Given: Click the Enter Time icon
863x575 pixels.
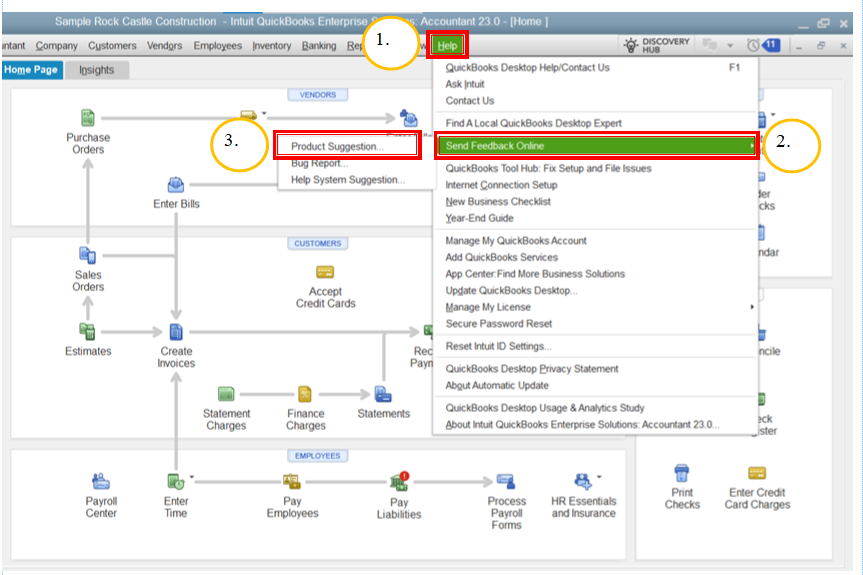Looking at the screenshot, I should (x=176, y=481).
